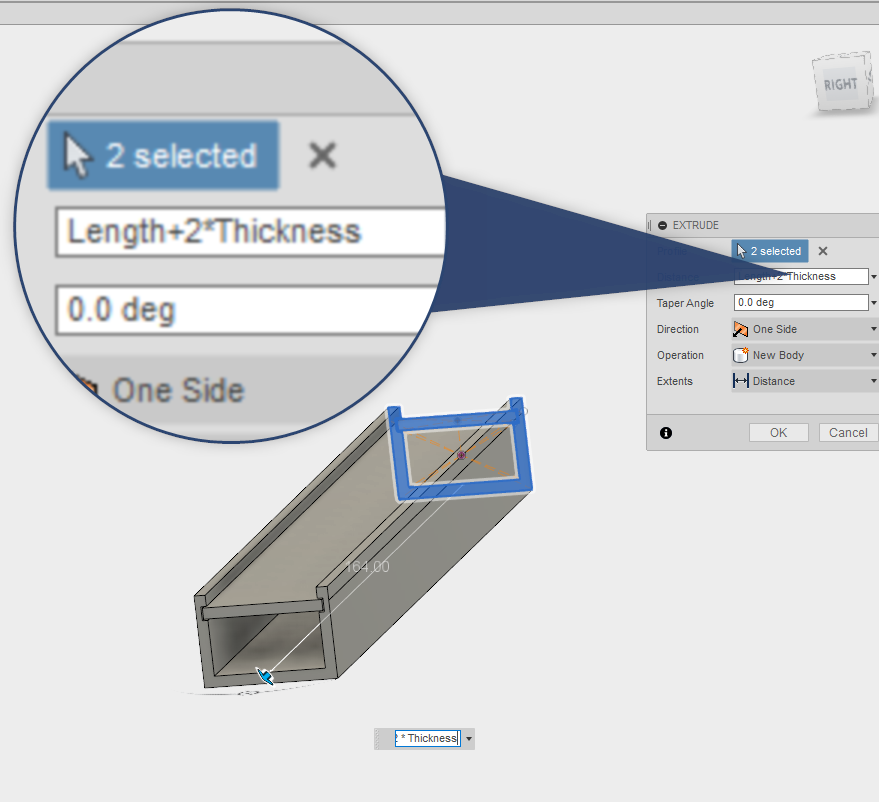Viewport: 879px width, 802px height.
Task: Collapse the EXTRUDE dialog with minus icon
Action: tap(662, 226)
